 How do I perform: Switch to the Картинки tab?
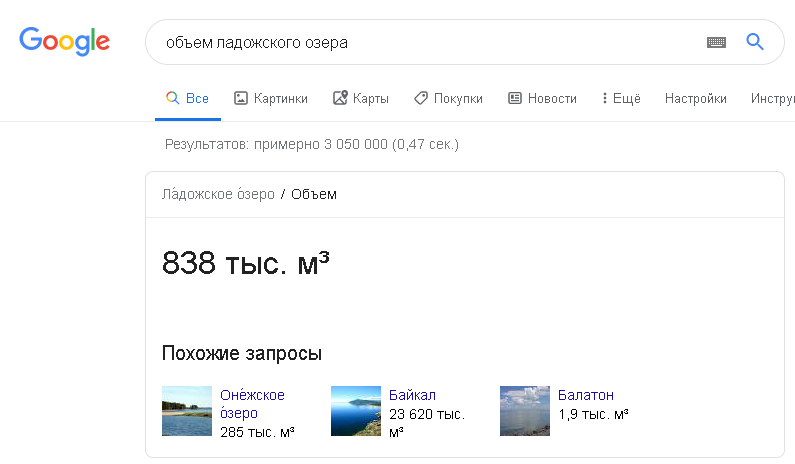click(x=280, y=98)
